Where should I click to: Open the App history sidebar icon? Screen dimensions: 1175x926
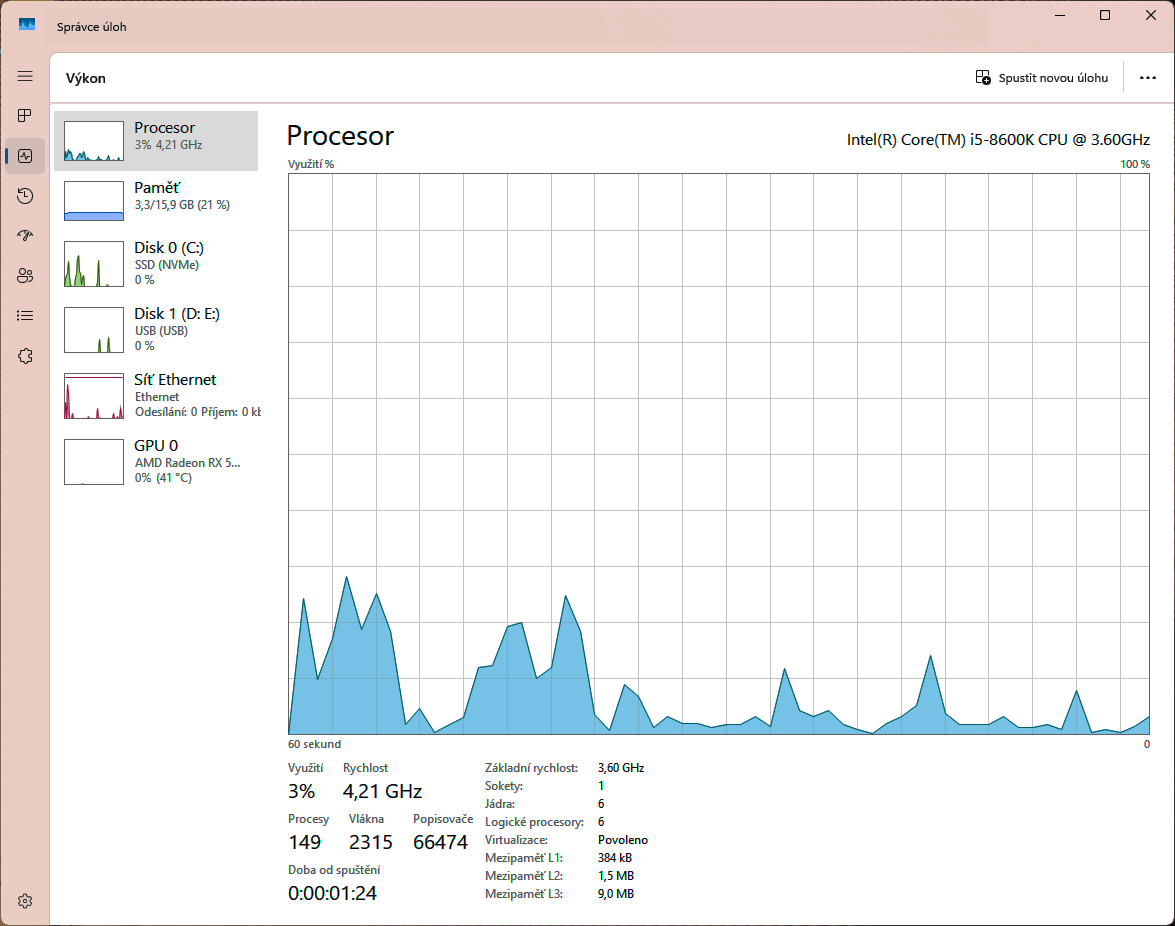pyautogui.click(x=25, y=196)
